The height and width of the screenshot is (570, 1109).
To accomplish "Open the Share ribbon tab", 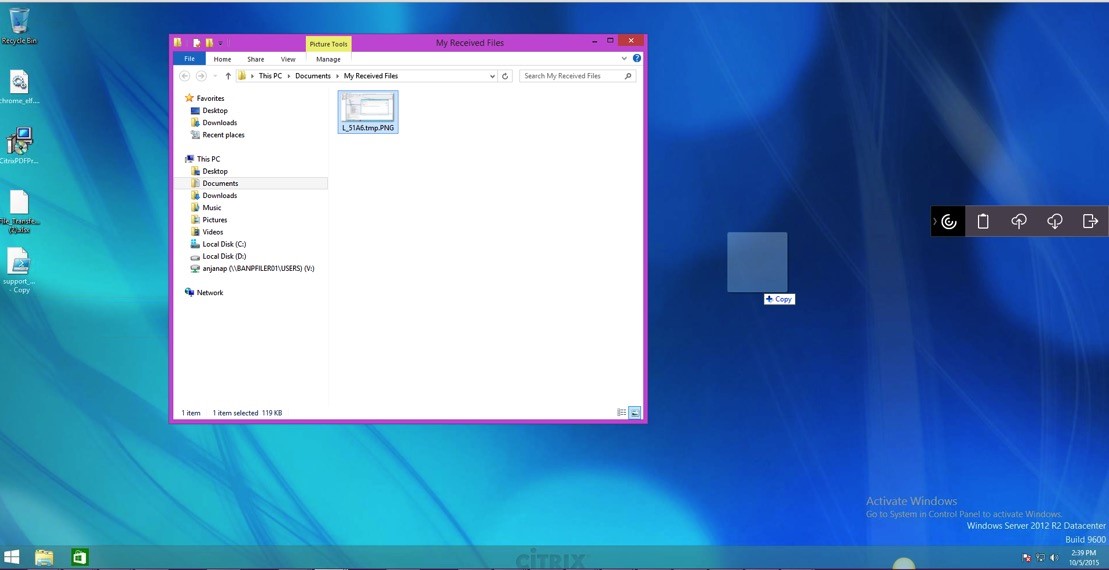I will (255, 59).
